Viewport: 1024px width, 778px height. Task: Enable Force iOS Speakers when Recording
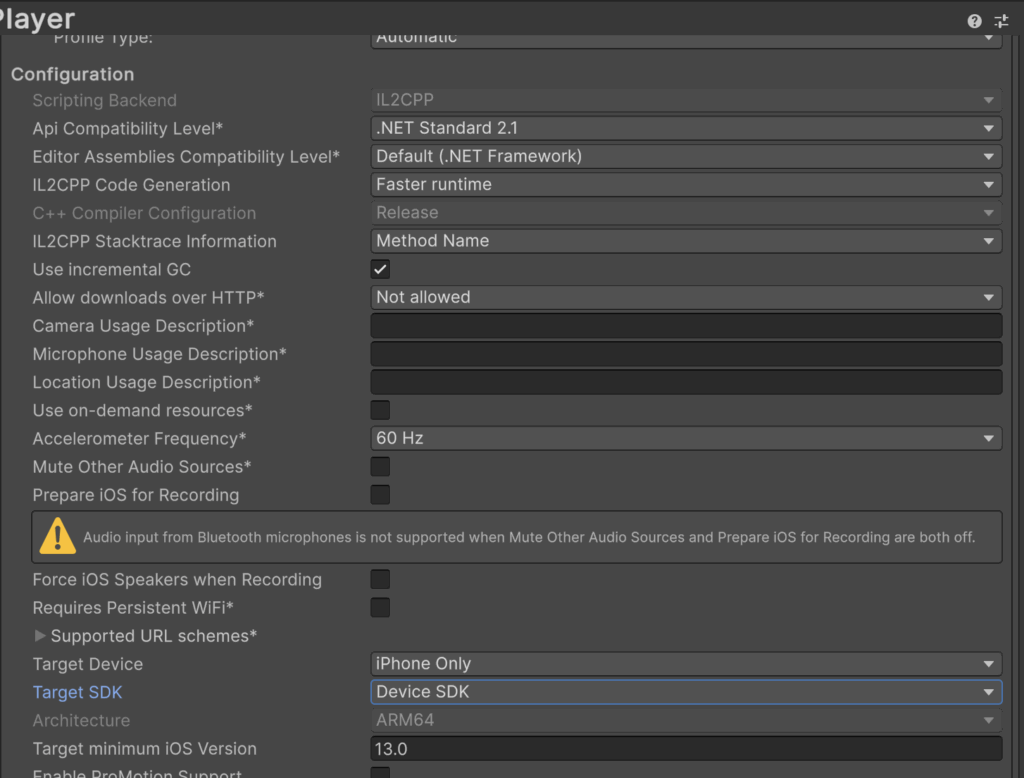click(x=380, y=579)
